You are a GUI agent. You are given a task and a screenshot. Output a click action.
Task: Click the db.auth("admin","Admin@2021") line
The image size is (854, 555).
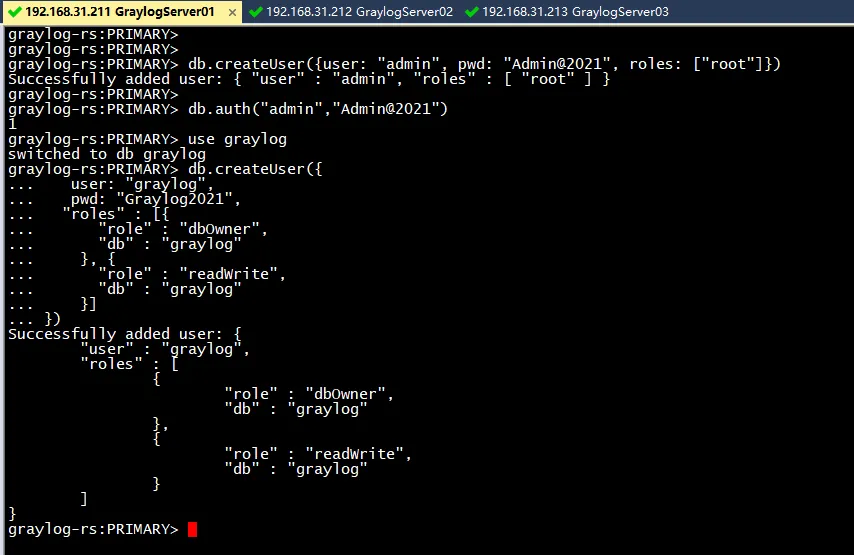click(228, 109)
